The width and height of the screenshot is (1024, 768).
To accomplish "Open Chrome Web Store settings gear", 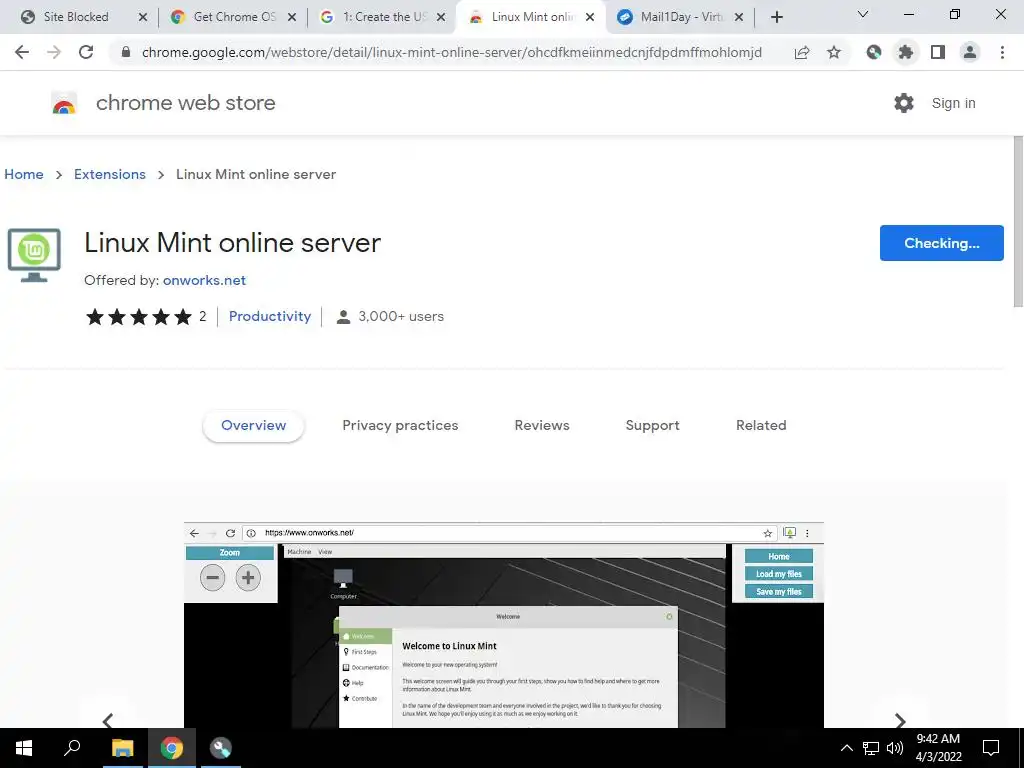I will tap(904, 103).
